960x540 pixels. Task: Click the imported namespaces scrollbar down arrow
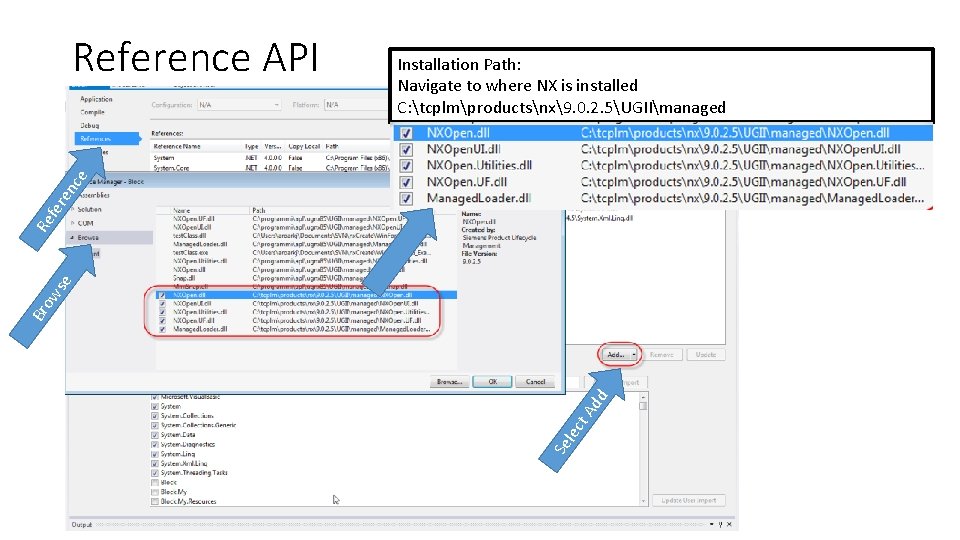point(643,501)
